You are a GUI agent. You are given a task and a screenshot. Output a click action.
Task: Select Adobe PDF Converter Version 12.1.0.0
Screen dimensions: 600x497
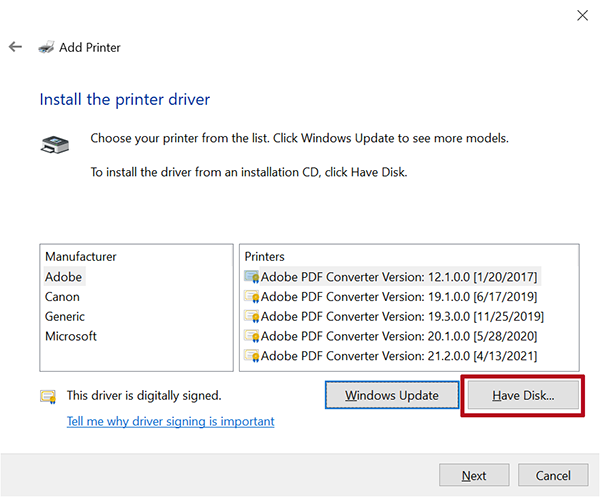coord(399,277)
